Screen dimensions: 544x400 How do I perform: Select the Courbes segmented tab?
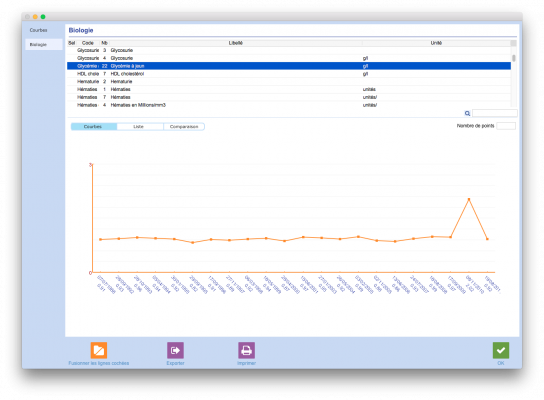(93, 127)
